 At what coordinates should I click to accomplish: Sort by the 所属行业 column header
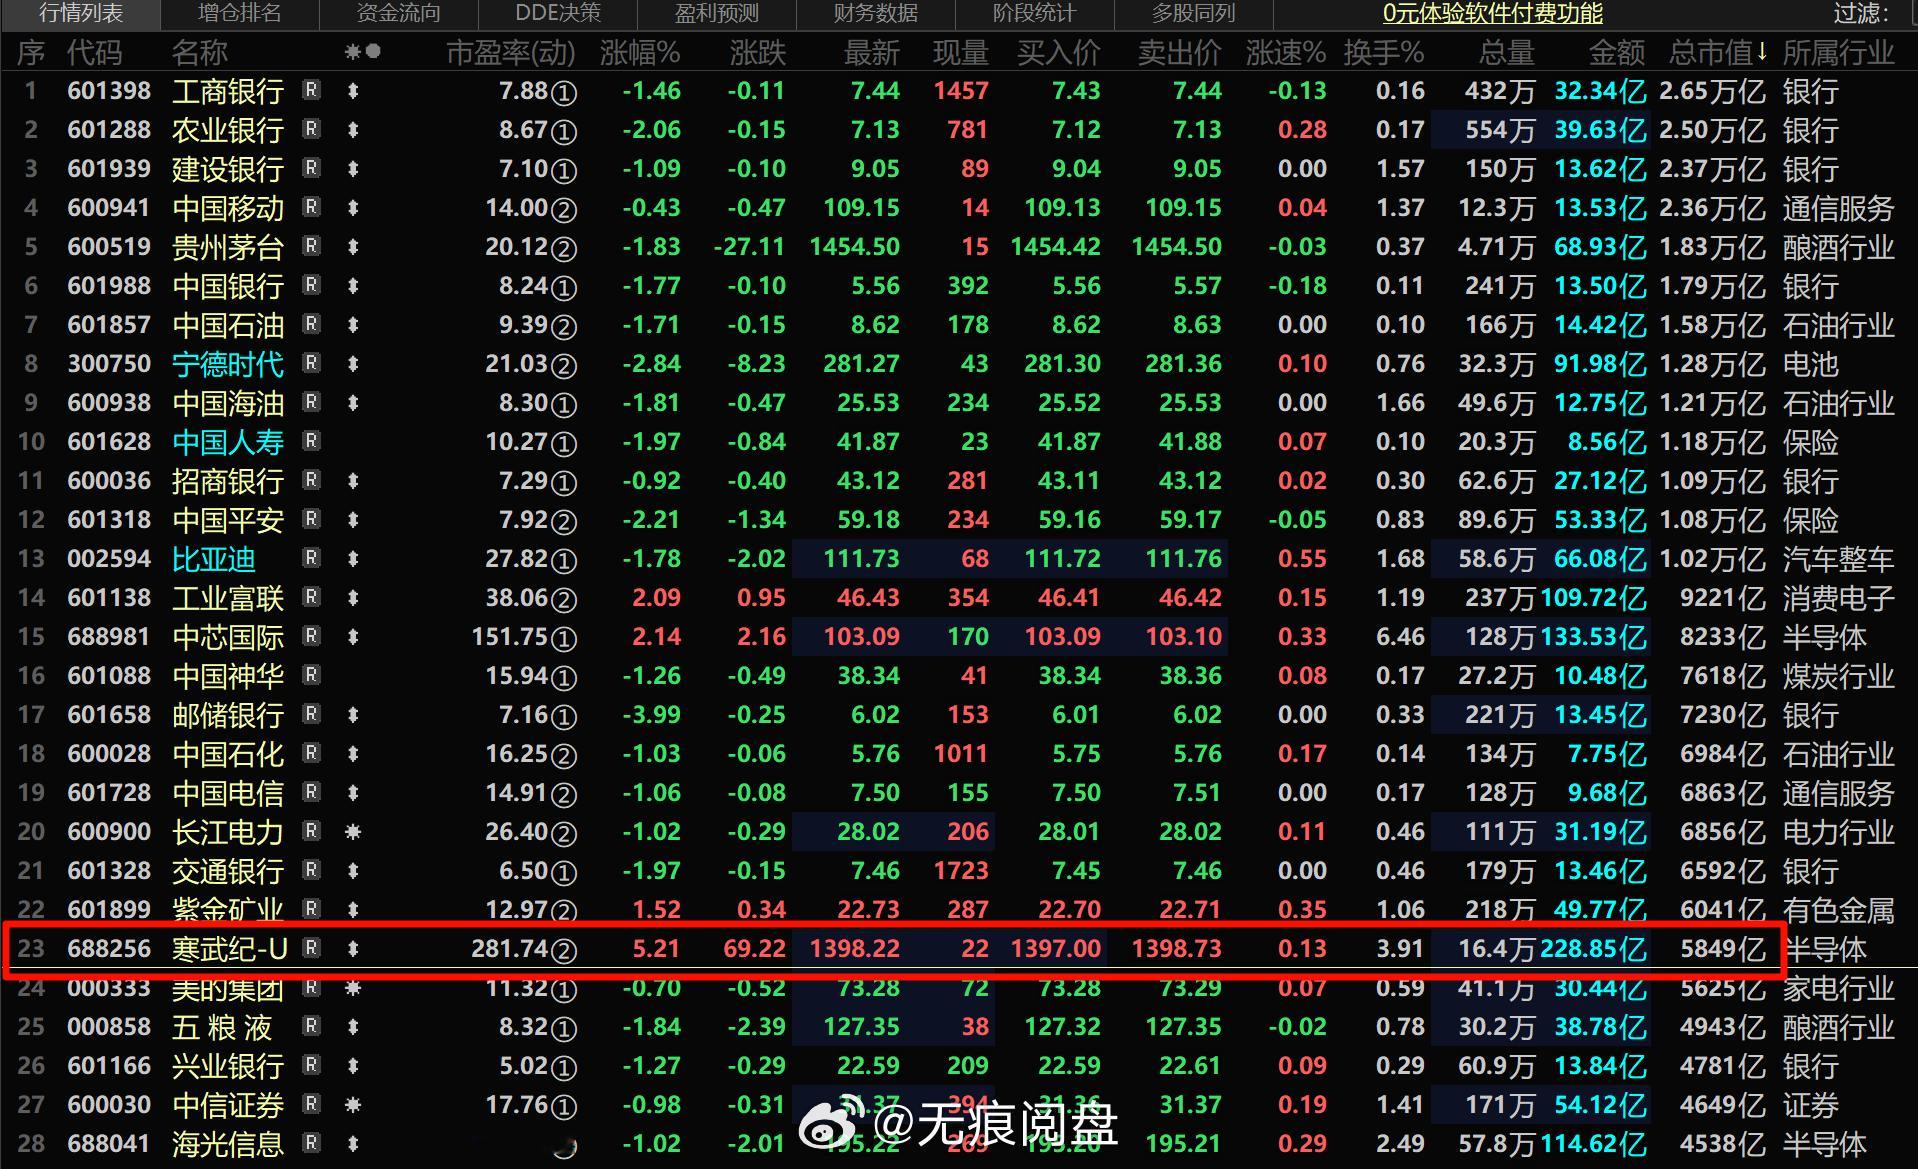point(1838,52)
